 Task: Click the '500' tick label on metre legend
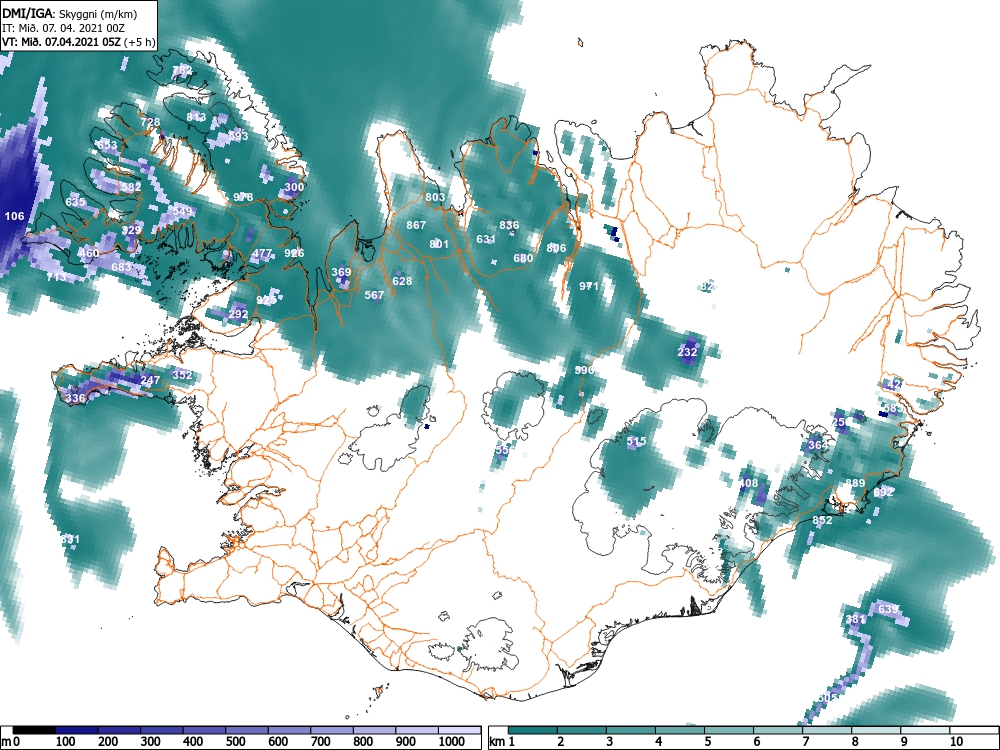(235, 742)
